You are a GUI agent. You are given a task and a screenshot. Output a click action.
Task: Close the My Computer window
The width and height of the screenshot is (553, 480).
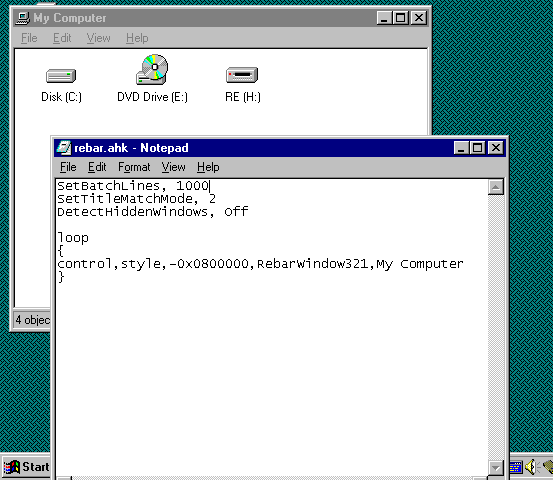pos(419,18)
